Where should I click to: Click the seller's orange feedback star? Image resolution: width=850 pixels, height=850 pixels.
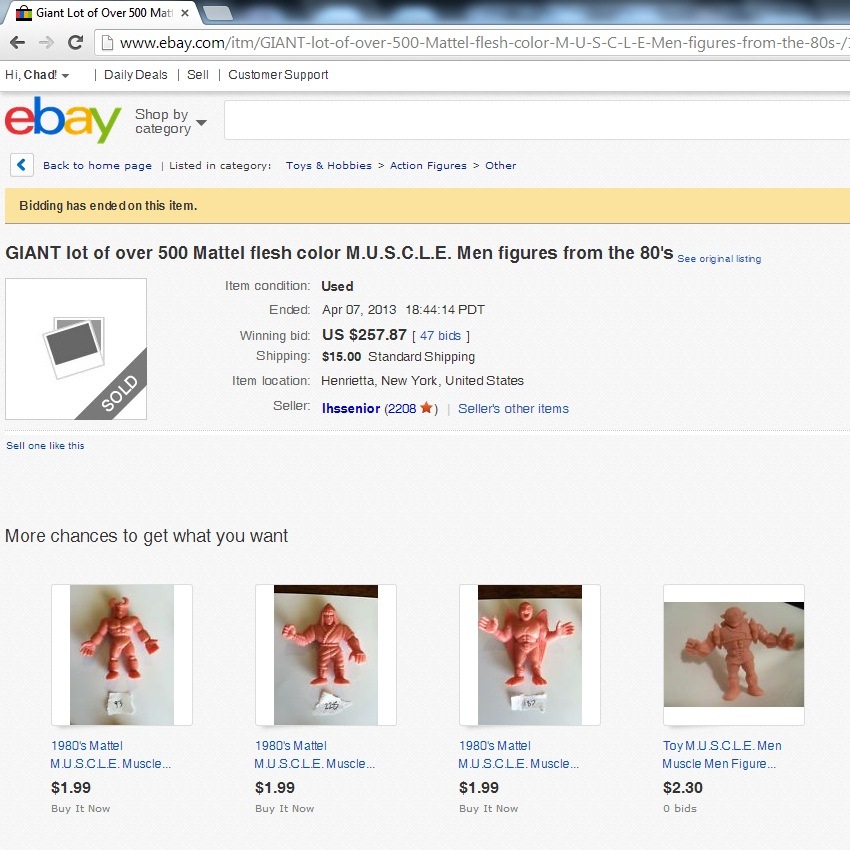(426, 407)
